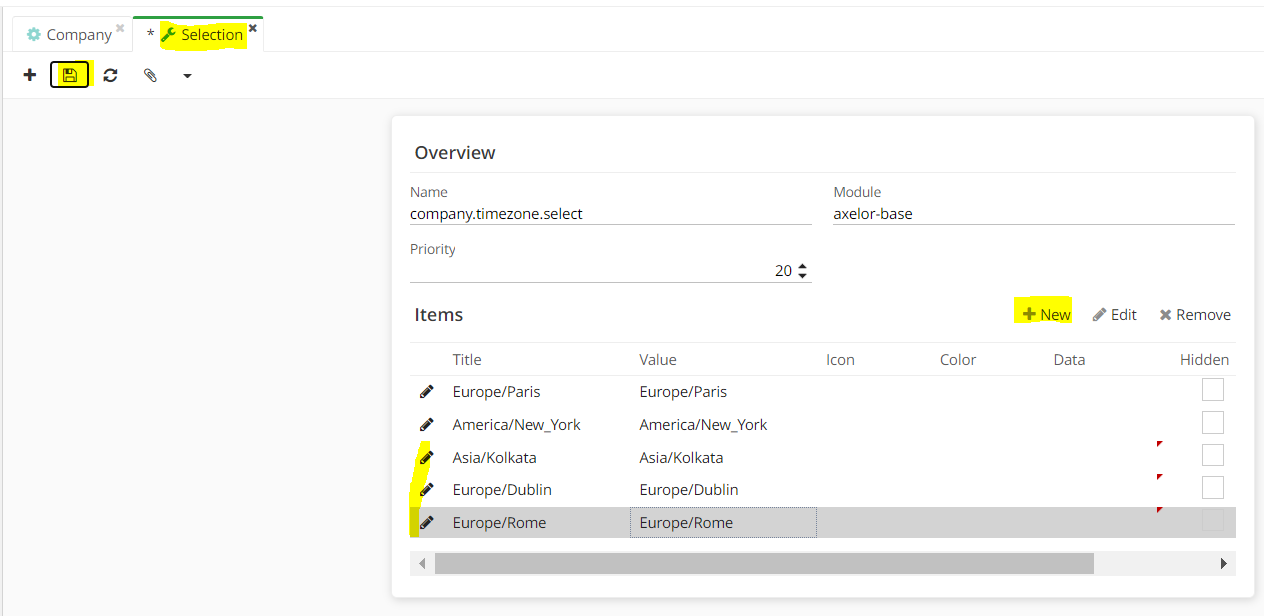1264x616 pixels.
Task: Edit America/New_York using its pencil icon
Action: pos(427,424)
